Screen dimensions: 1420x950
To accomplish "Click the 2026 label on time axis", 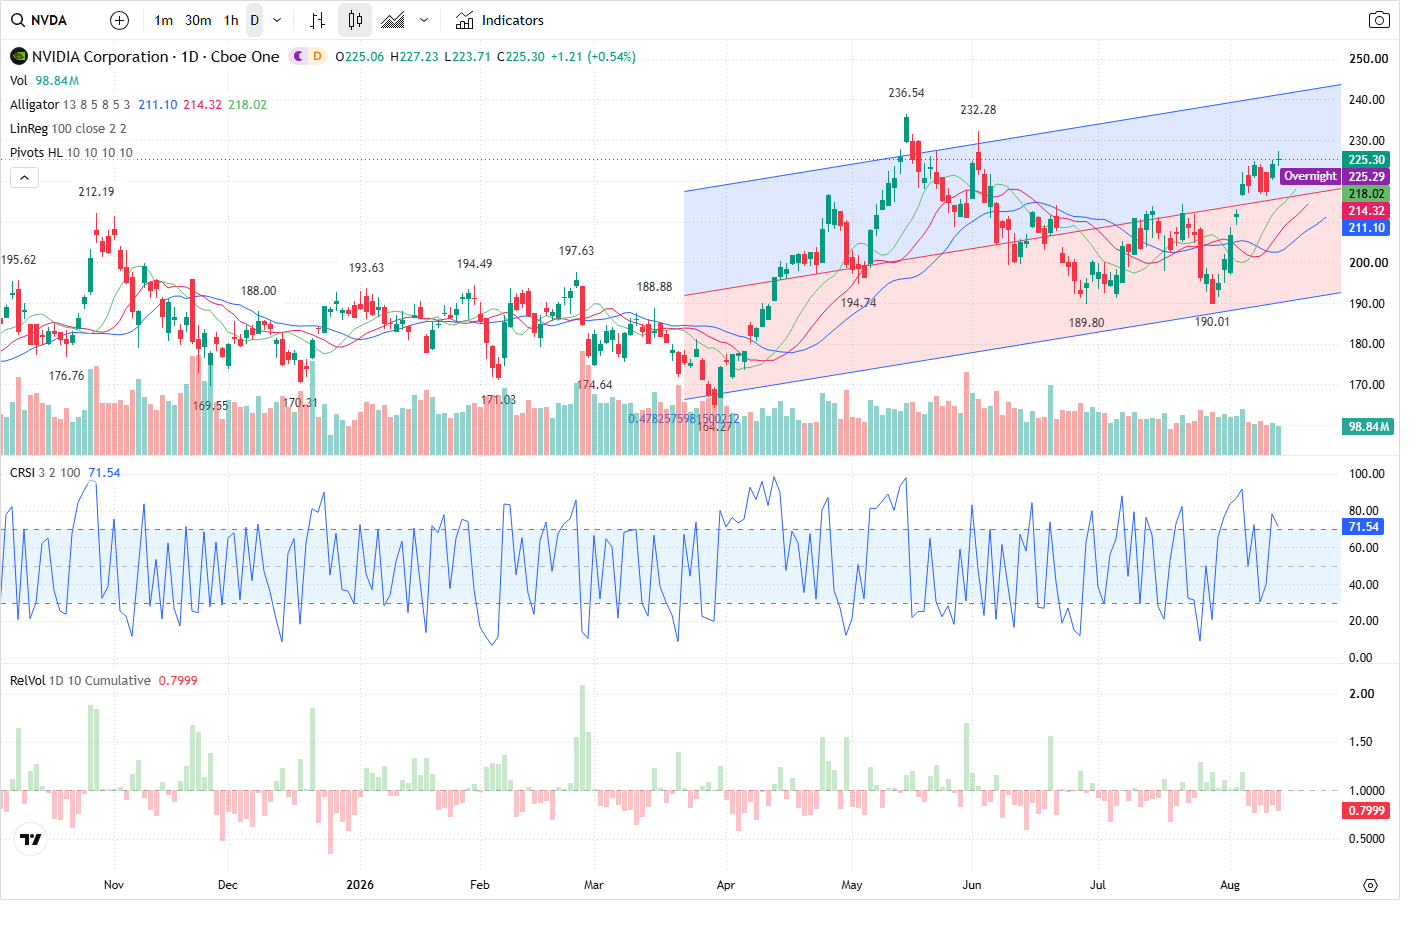I will coord(360,885).
